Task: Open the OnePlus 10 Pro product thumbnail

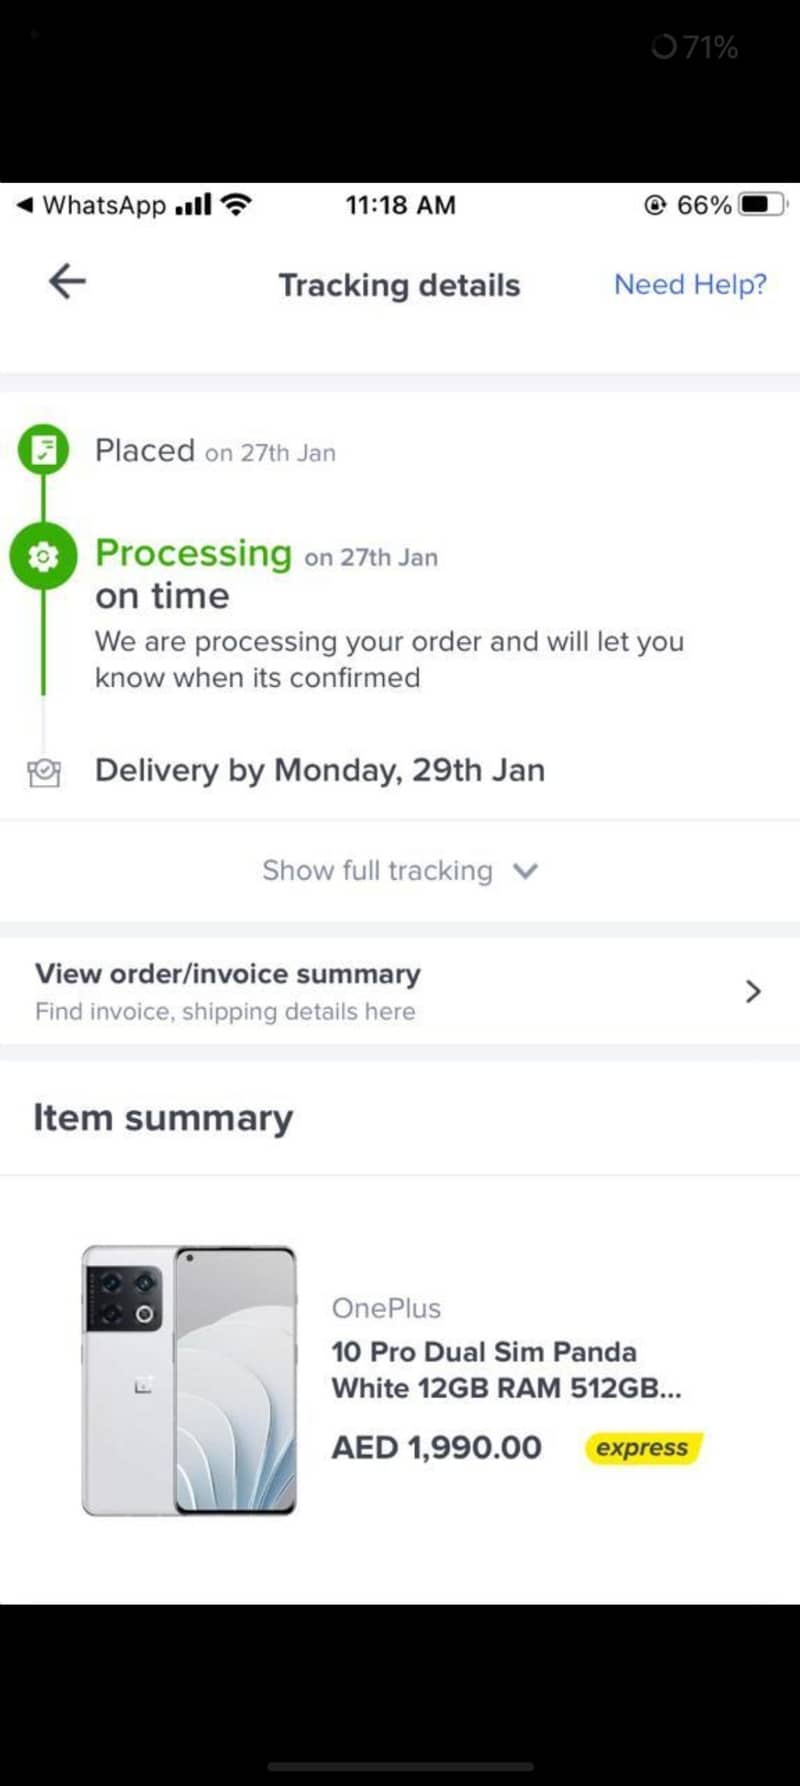Action: (x=189, y=1380)
